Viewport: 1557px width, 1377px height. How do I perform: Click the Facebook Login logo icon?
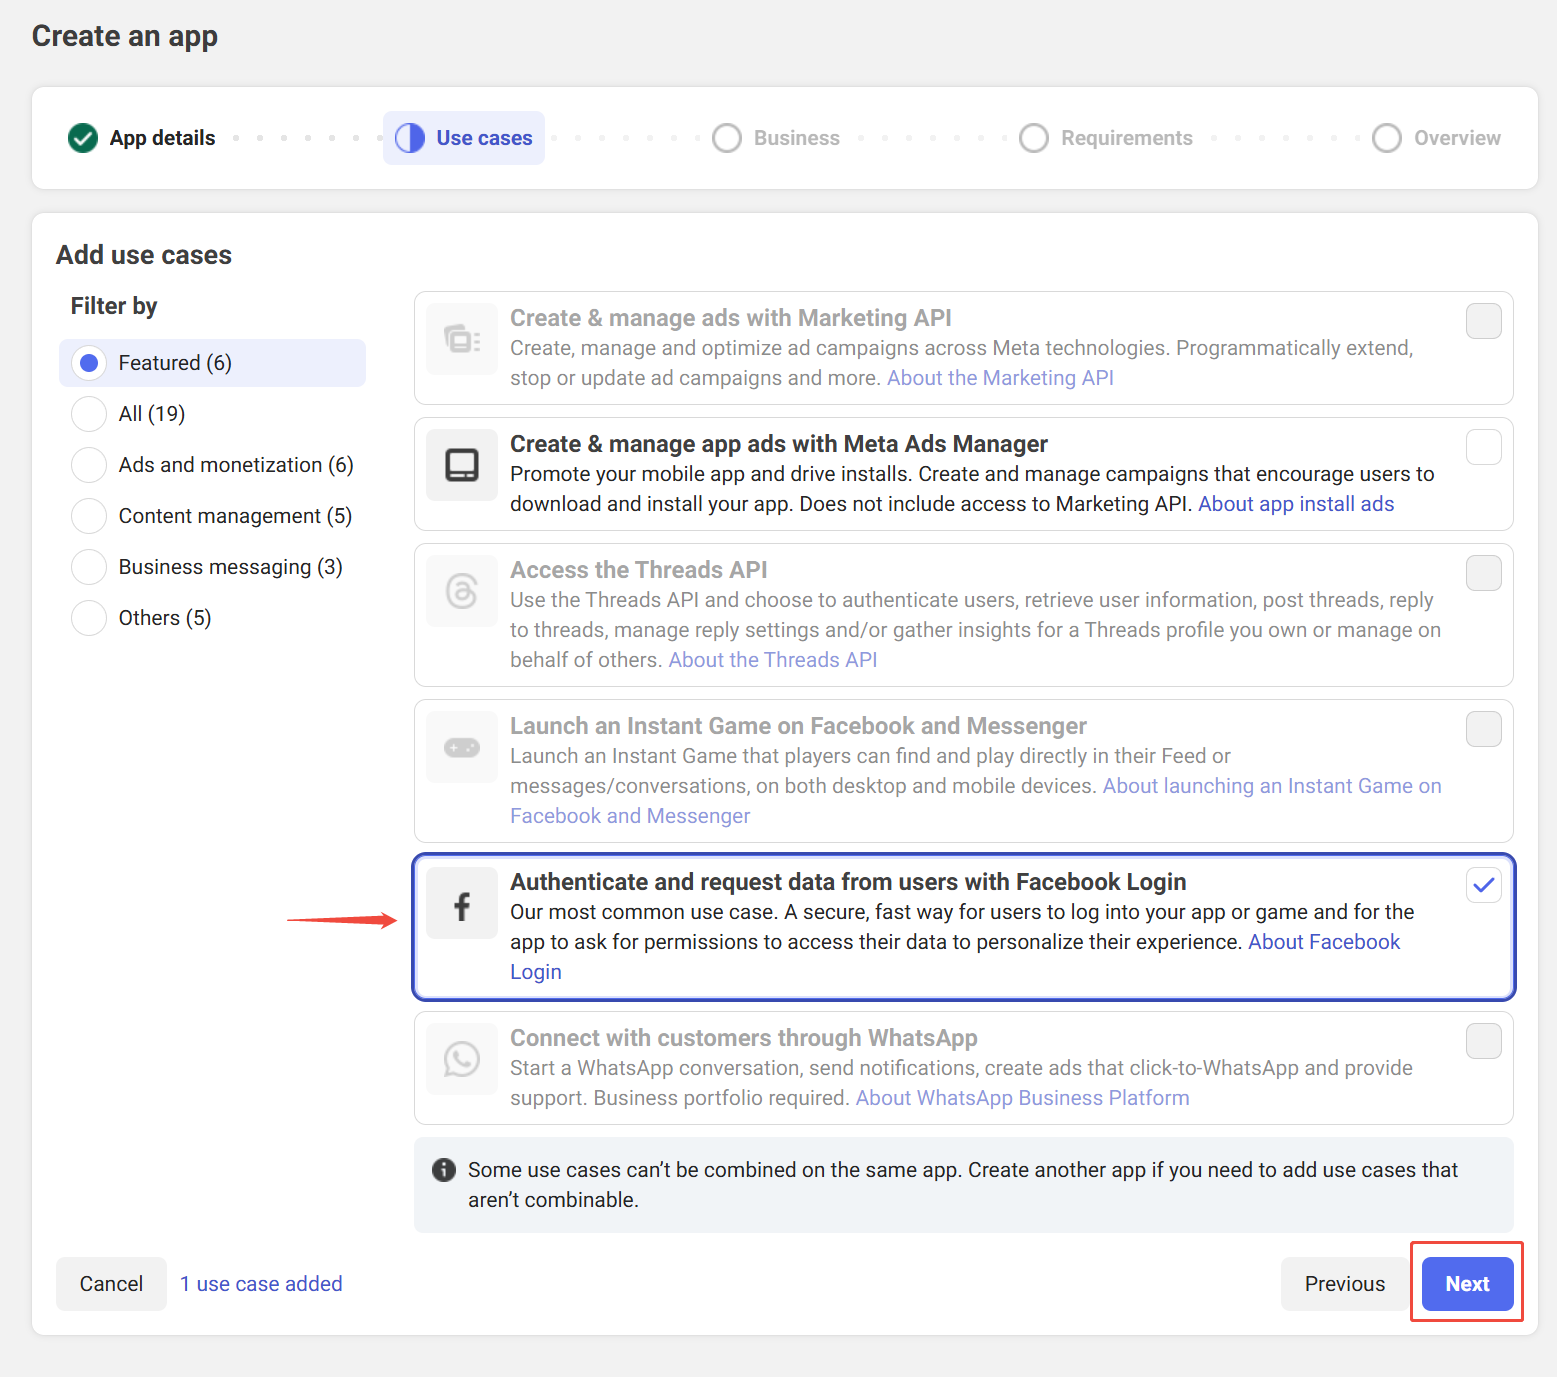click(461, 906)
